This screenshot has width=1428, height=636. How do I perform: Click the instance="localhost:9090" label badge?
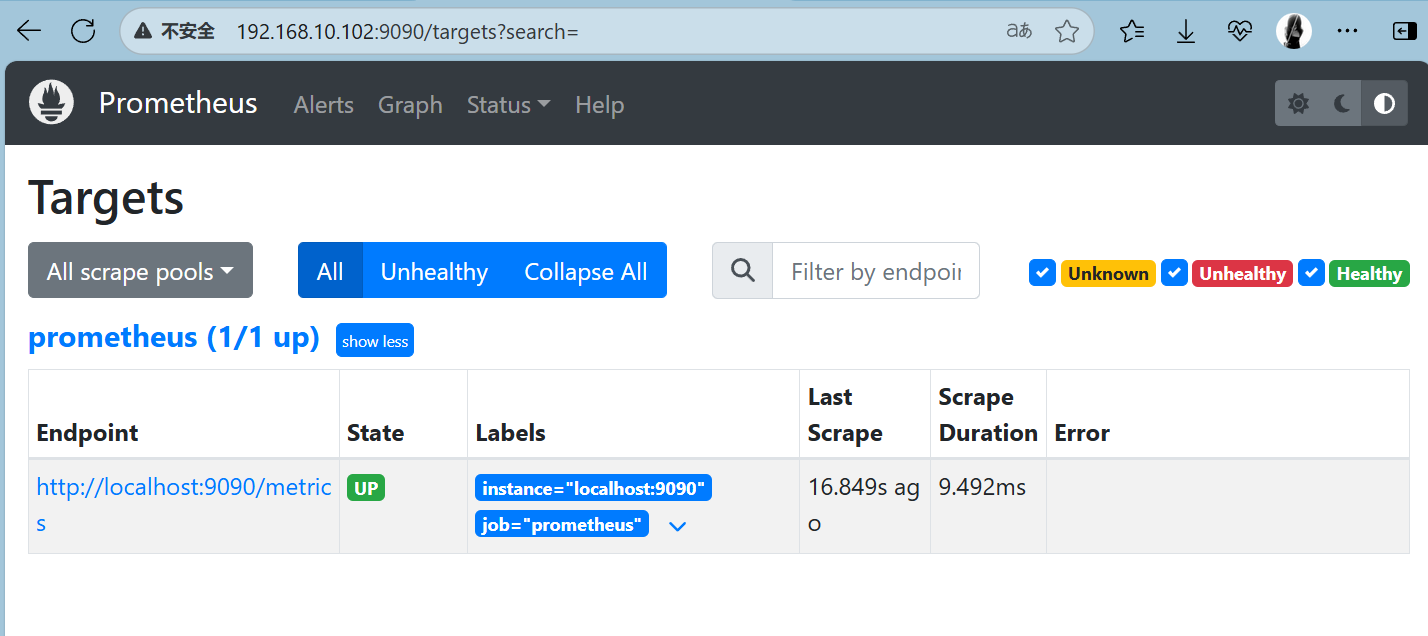(x=593, y=488)
